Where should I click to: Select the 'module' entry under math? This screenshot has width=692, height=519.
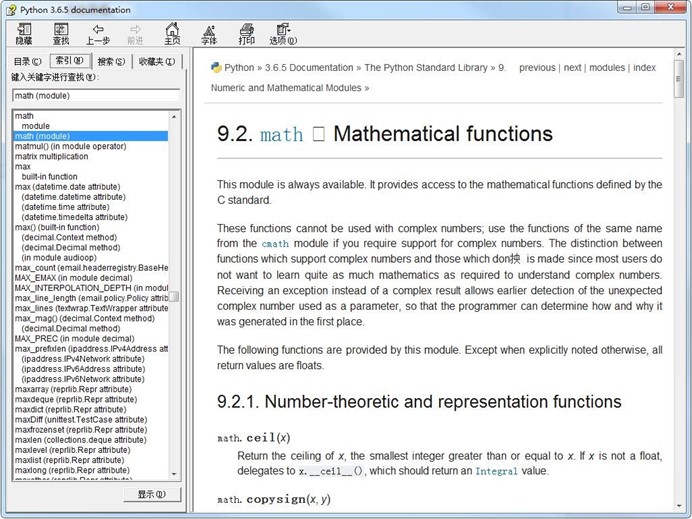[x=36, y=126]
